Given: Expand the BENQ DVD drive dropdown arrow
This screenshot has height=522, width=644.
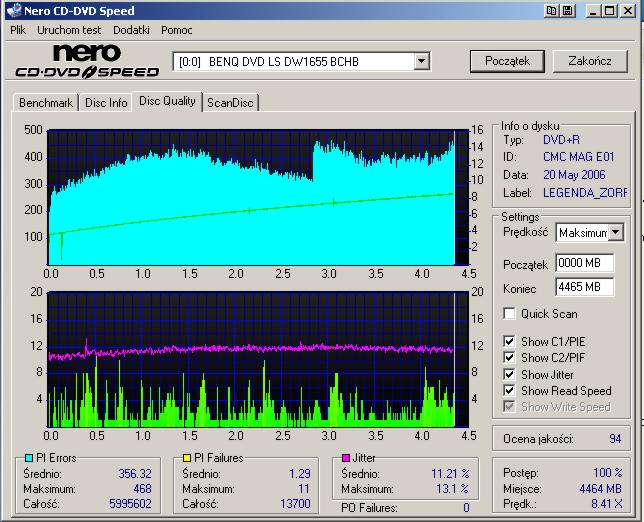Looking at the screenshot, I should pos(421,62).
